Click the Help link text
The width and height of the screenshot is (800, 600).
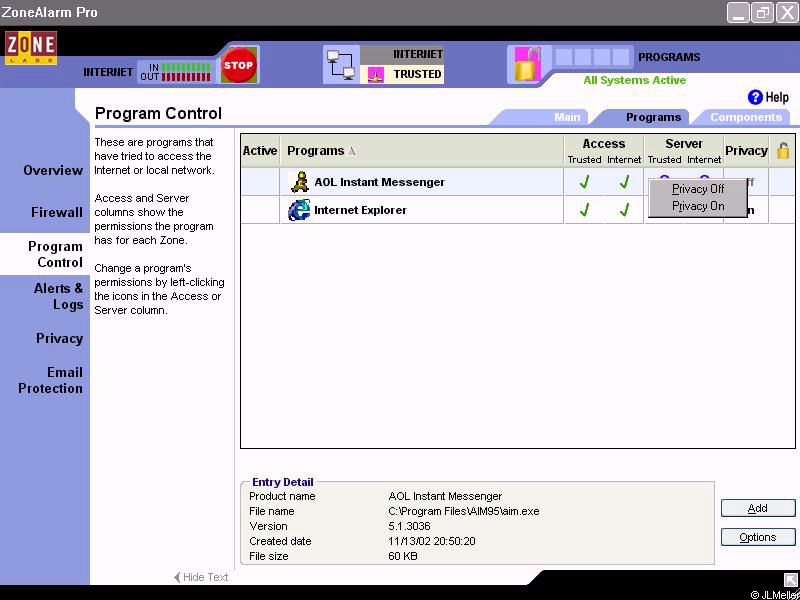777,97
